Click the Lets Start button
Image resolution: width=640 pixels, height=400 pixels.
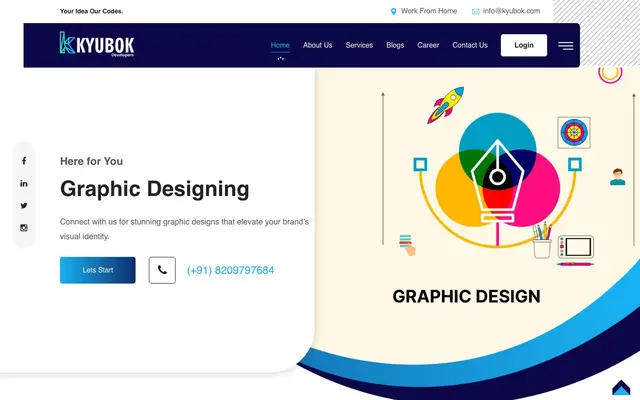pyautogui.click(x=98, y=270)
